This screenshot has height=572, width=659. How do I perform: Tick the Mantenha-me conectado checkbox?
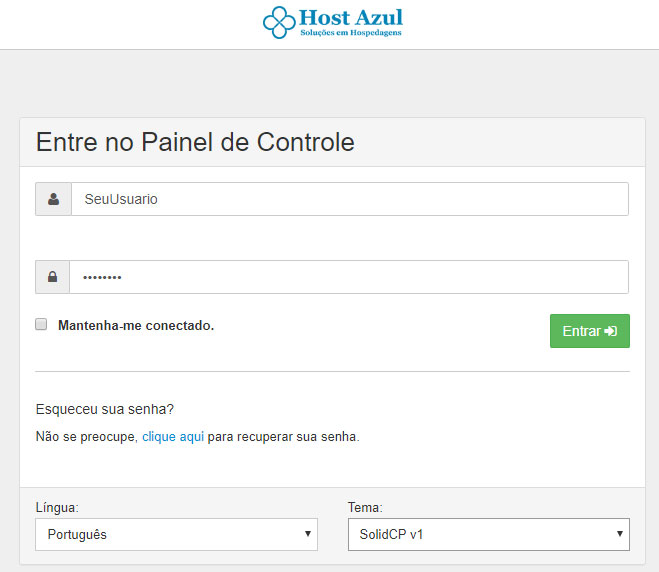41,324
